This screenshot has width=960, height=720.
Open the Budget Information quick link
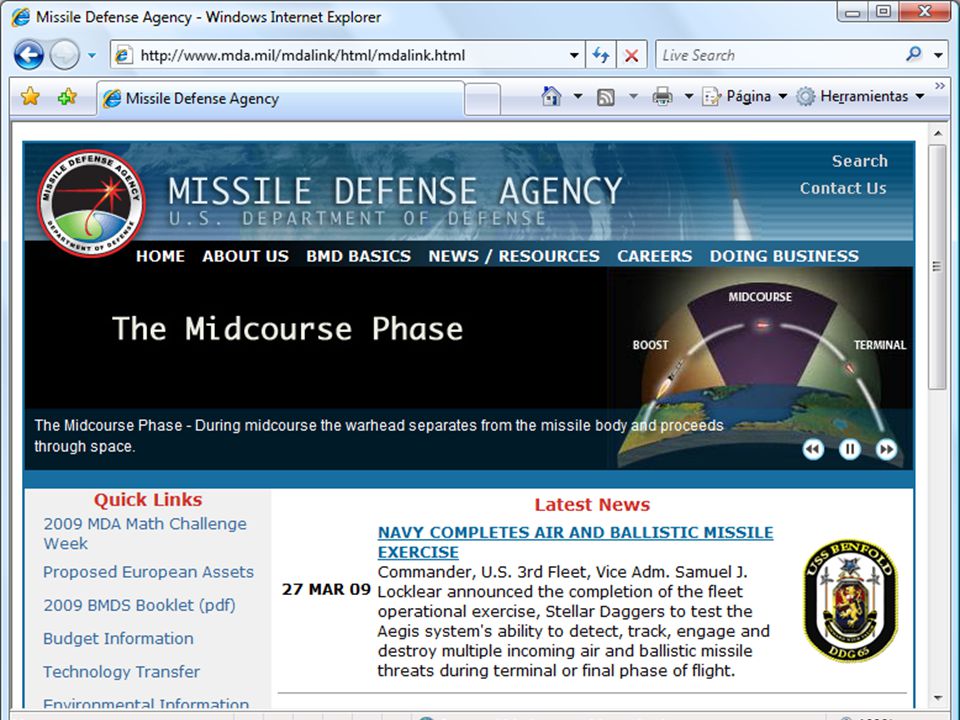click(x=118, y=639)
